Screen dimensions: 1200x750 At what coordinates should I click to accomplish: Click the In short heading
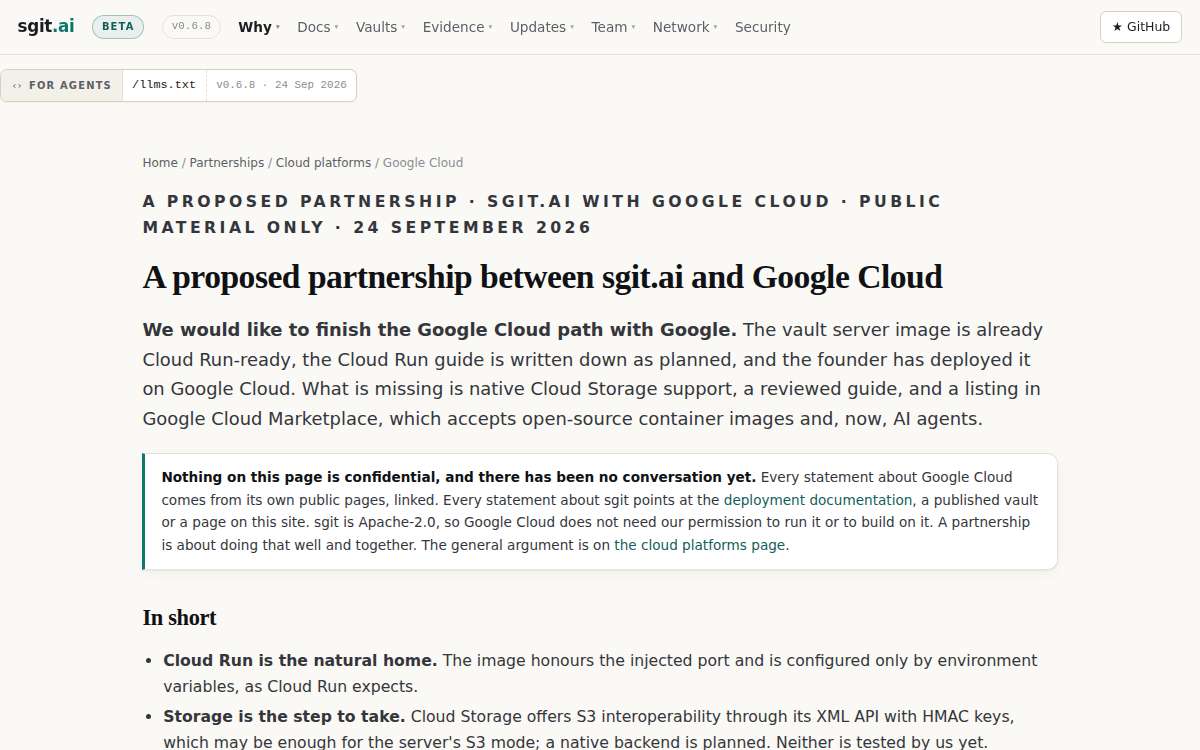(180, 618)
